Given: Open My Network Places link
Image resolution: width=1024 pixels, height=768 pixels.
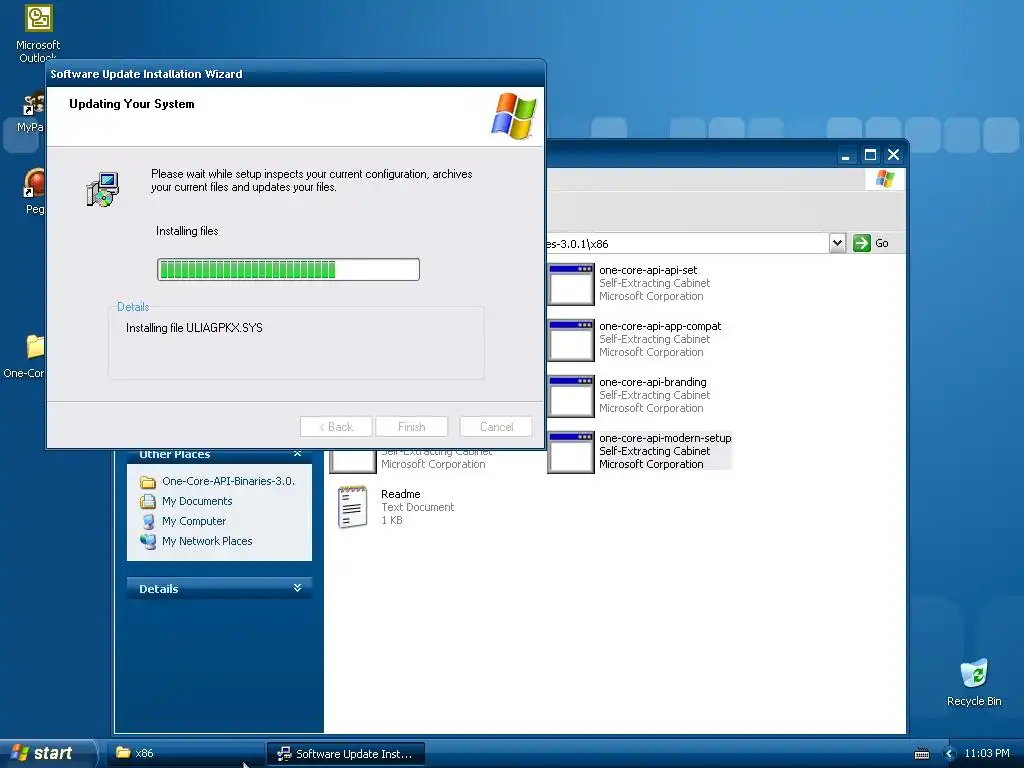Looking at the screenshot, I should (x=207, y=541).
